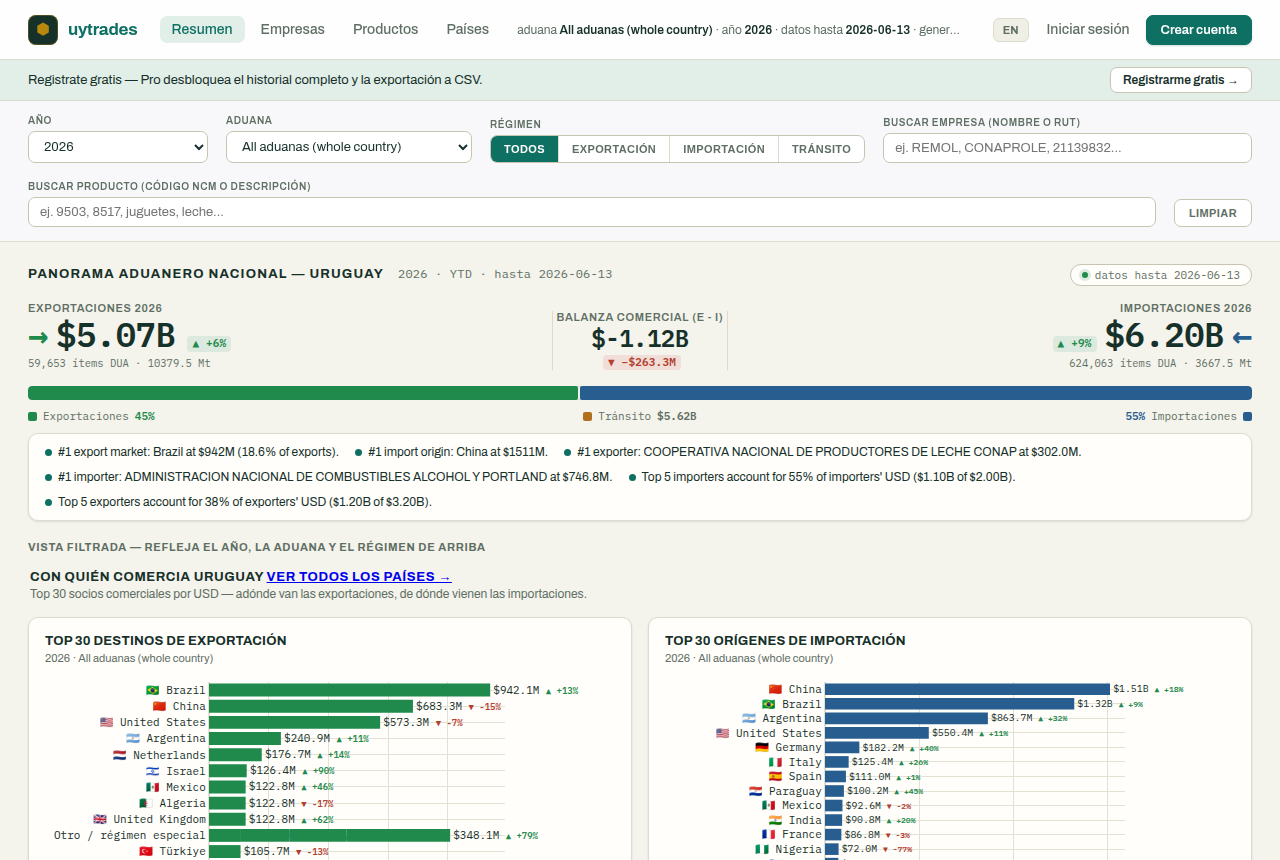The height and width of the screenshot is (860, 1280).
Task: Click the Israel flag in export destinations chart
Action: (152, 771)
